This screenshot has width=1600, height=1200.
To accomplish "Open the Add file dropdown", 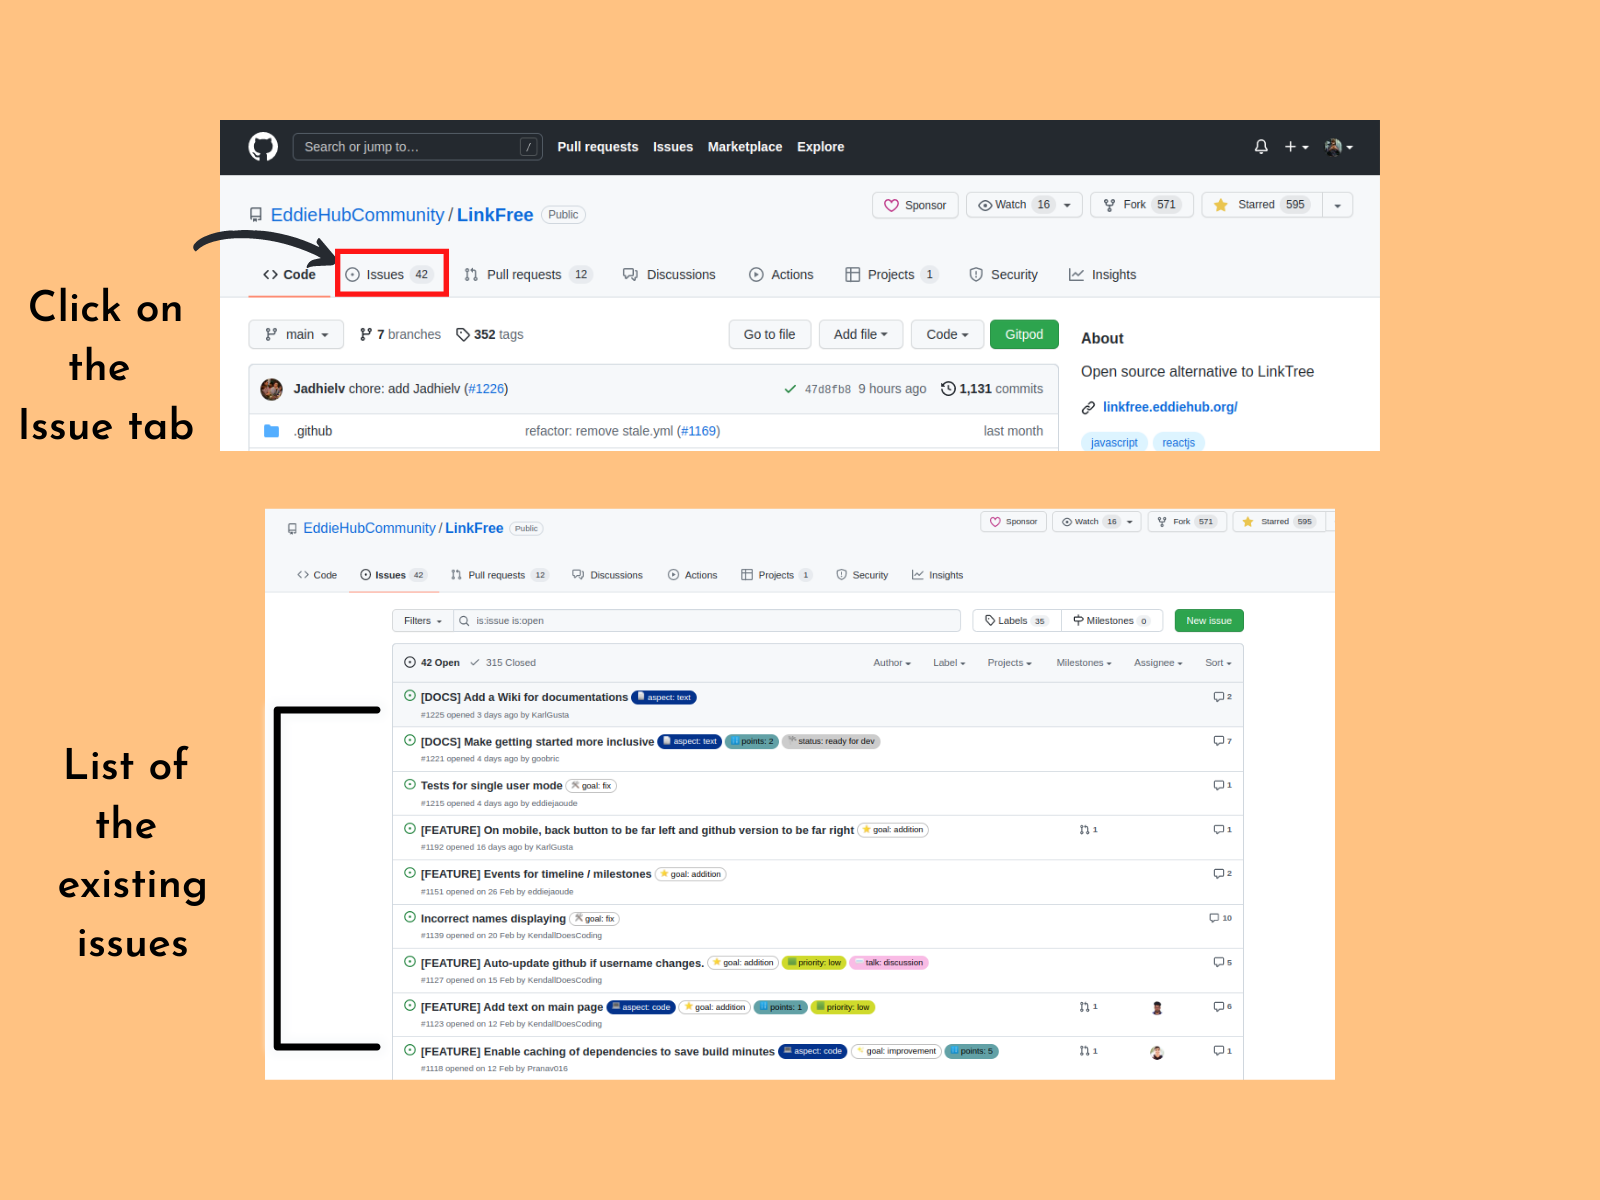I will (860, 335).
